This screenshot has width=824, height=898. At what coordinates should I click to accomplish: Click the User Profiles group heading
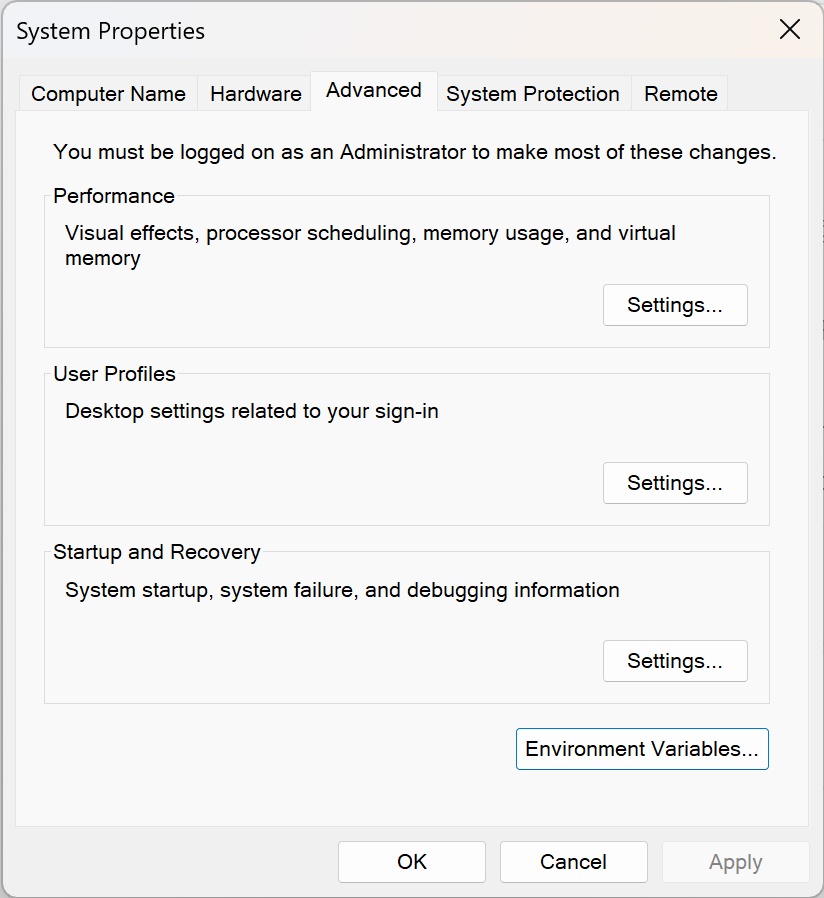[x=114, y=374]
